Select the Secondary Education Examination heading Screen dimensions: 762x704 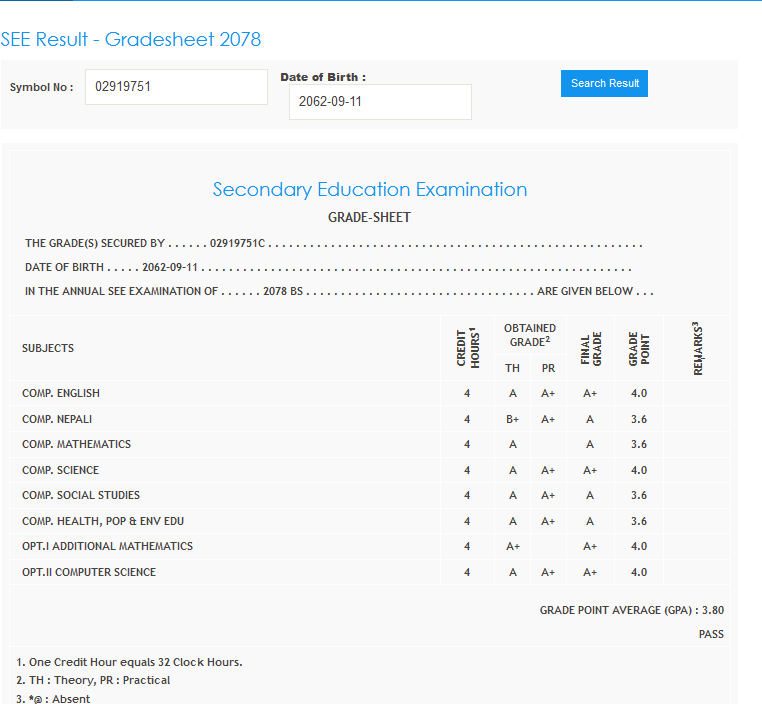tap(370, 190)
